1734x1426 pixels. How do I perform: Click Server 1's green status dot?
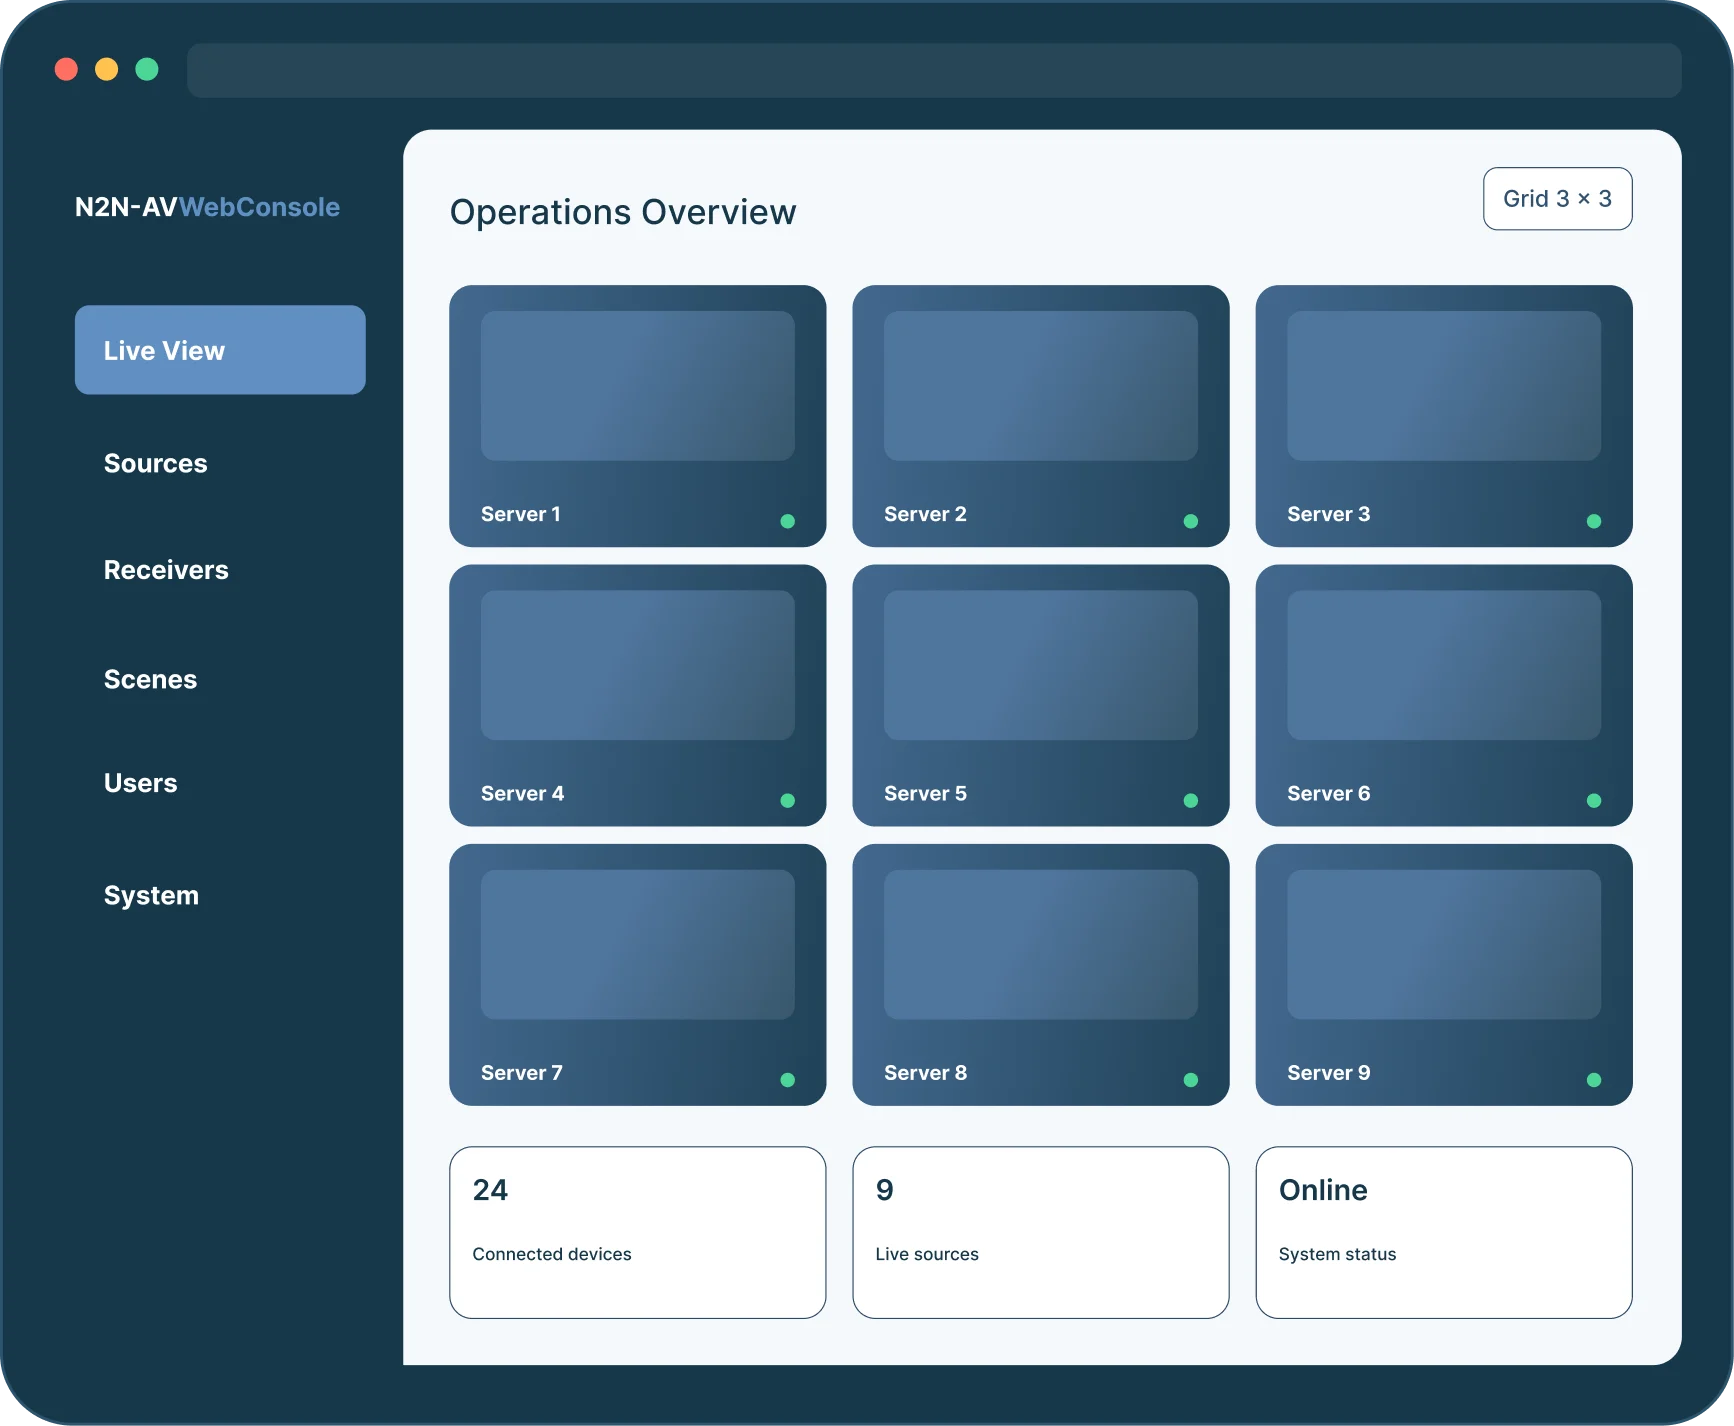[x=788, y=521]
